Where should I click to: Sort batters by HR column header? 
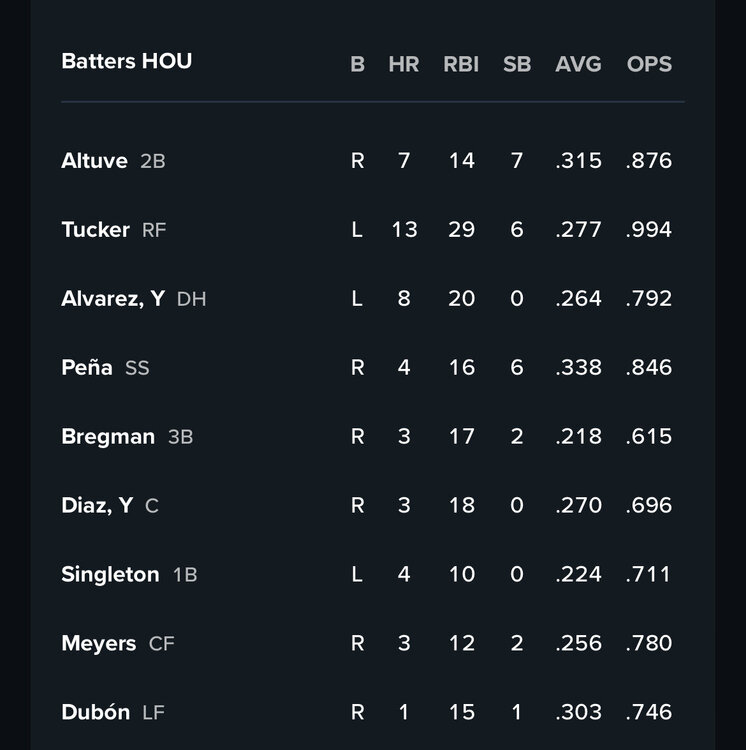(403, 64)
